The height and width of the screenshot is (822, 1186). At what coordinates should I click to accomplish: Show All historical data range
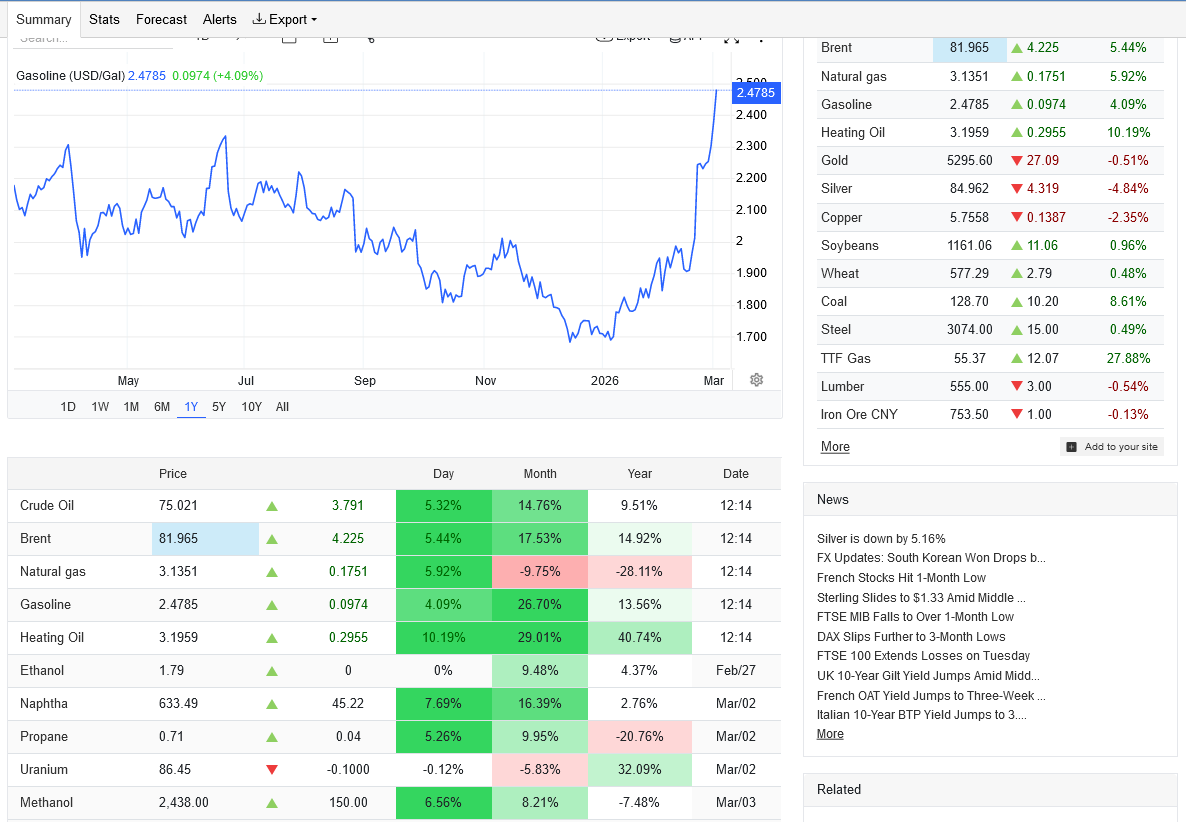283,407
